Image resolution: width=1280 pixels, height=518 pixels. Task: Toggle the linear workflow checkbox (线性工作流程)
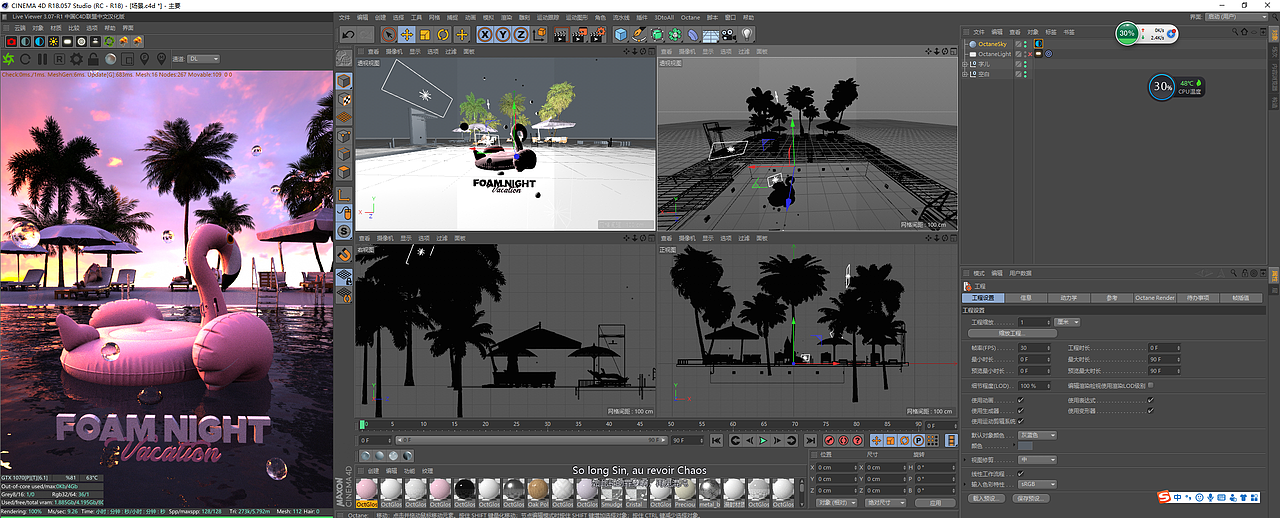1020,473
